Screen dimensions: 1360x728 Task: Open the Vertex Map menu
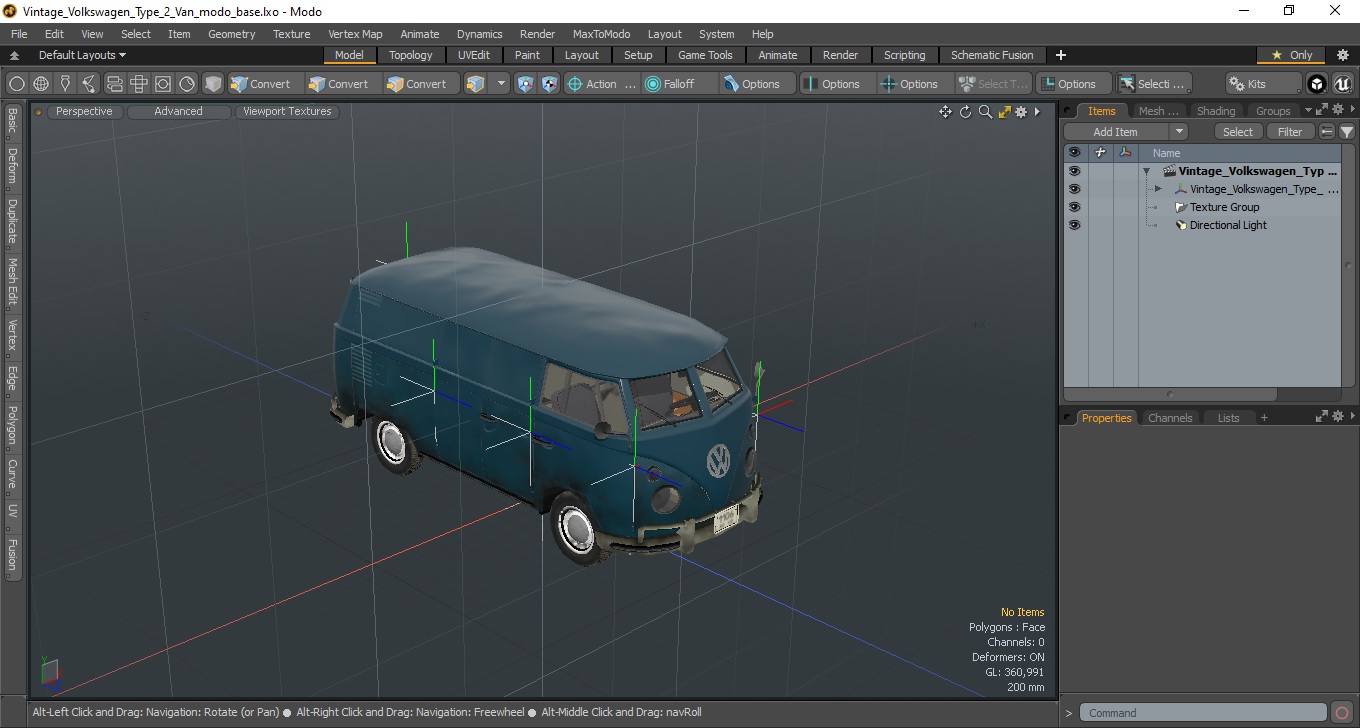(x=355, y=34)
